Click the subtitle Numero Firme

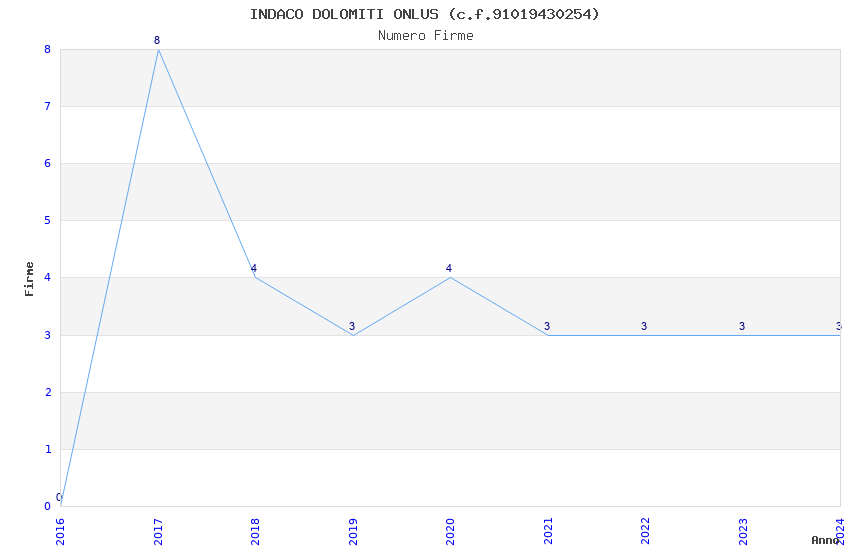[x=426, y=36]
